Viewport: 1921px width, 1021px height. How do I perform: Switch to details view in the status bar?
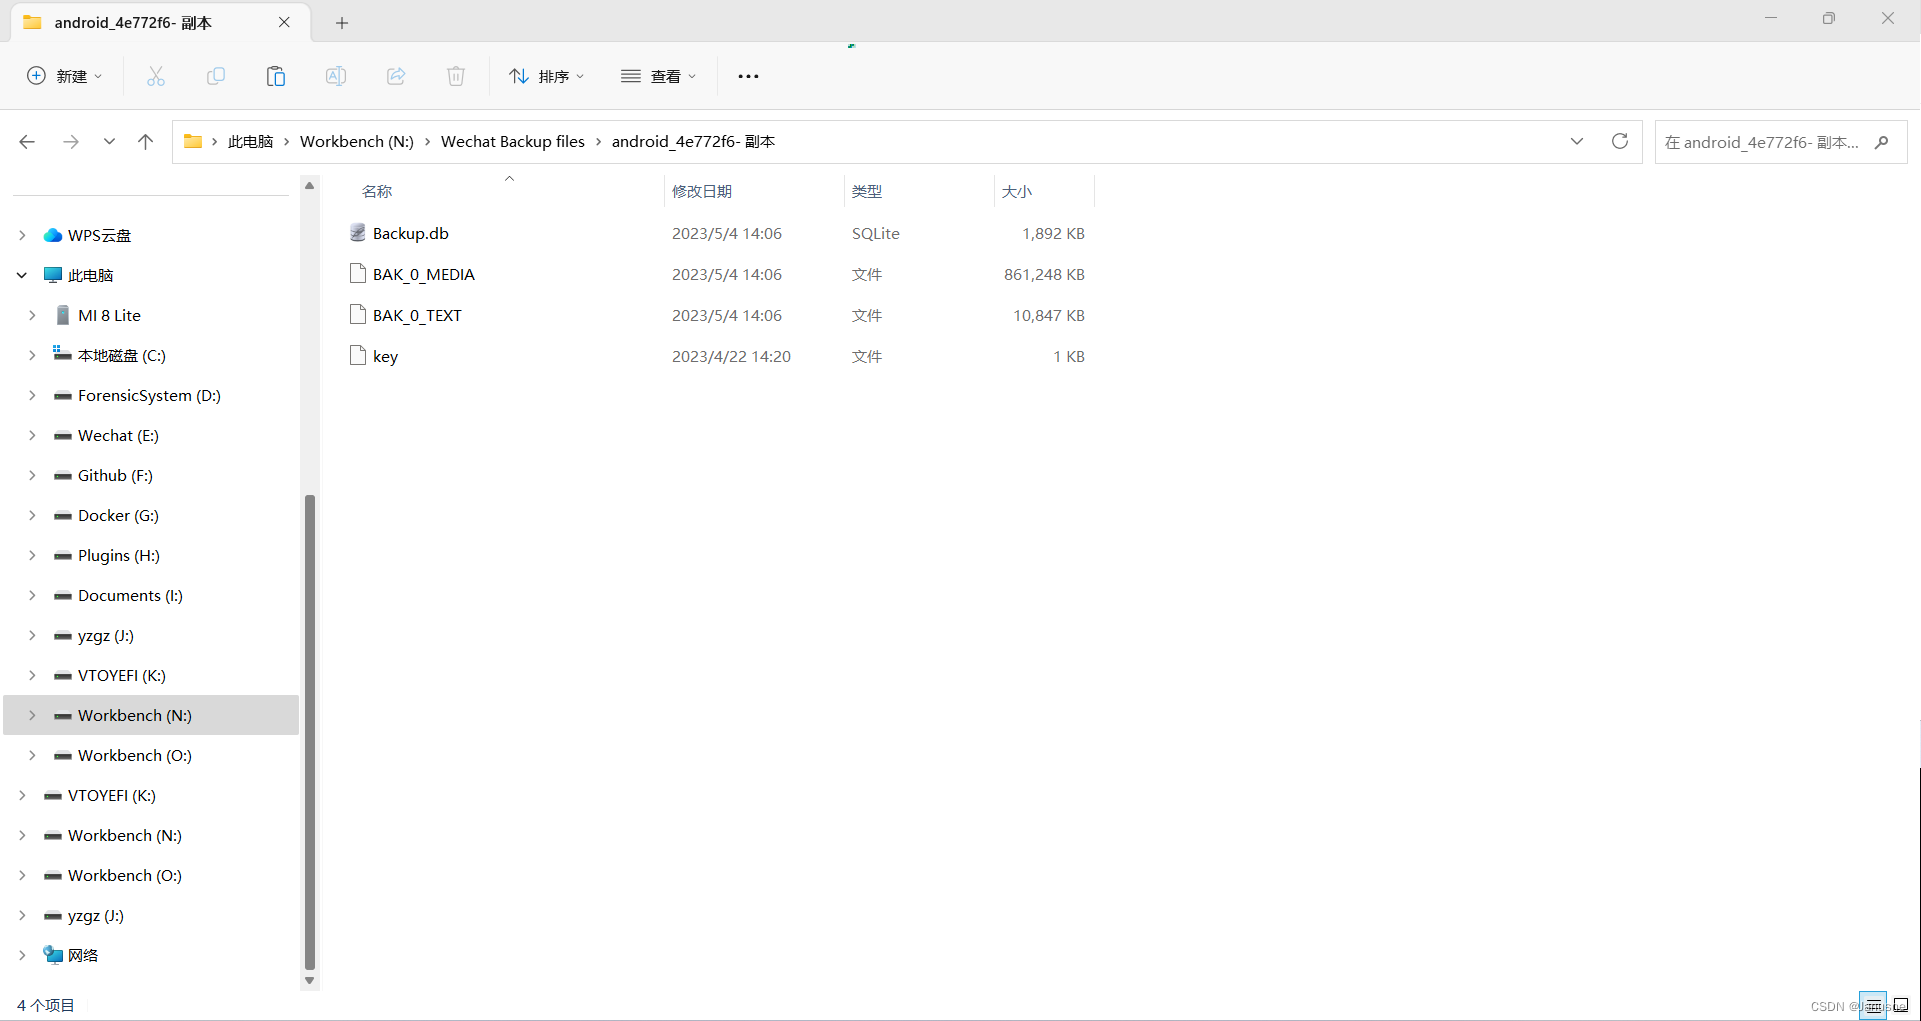click(x=1873, y=1005)
